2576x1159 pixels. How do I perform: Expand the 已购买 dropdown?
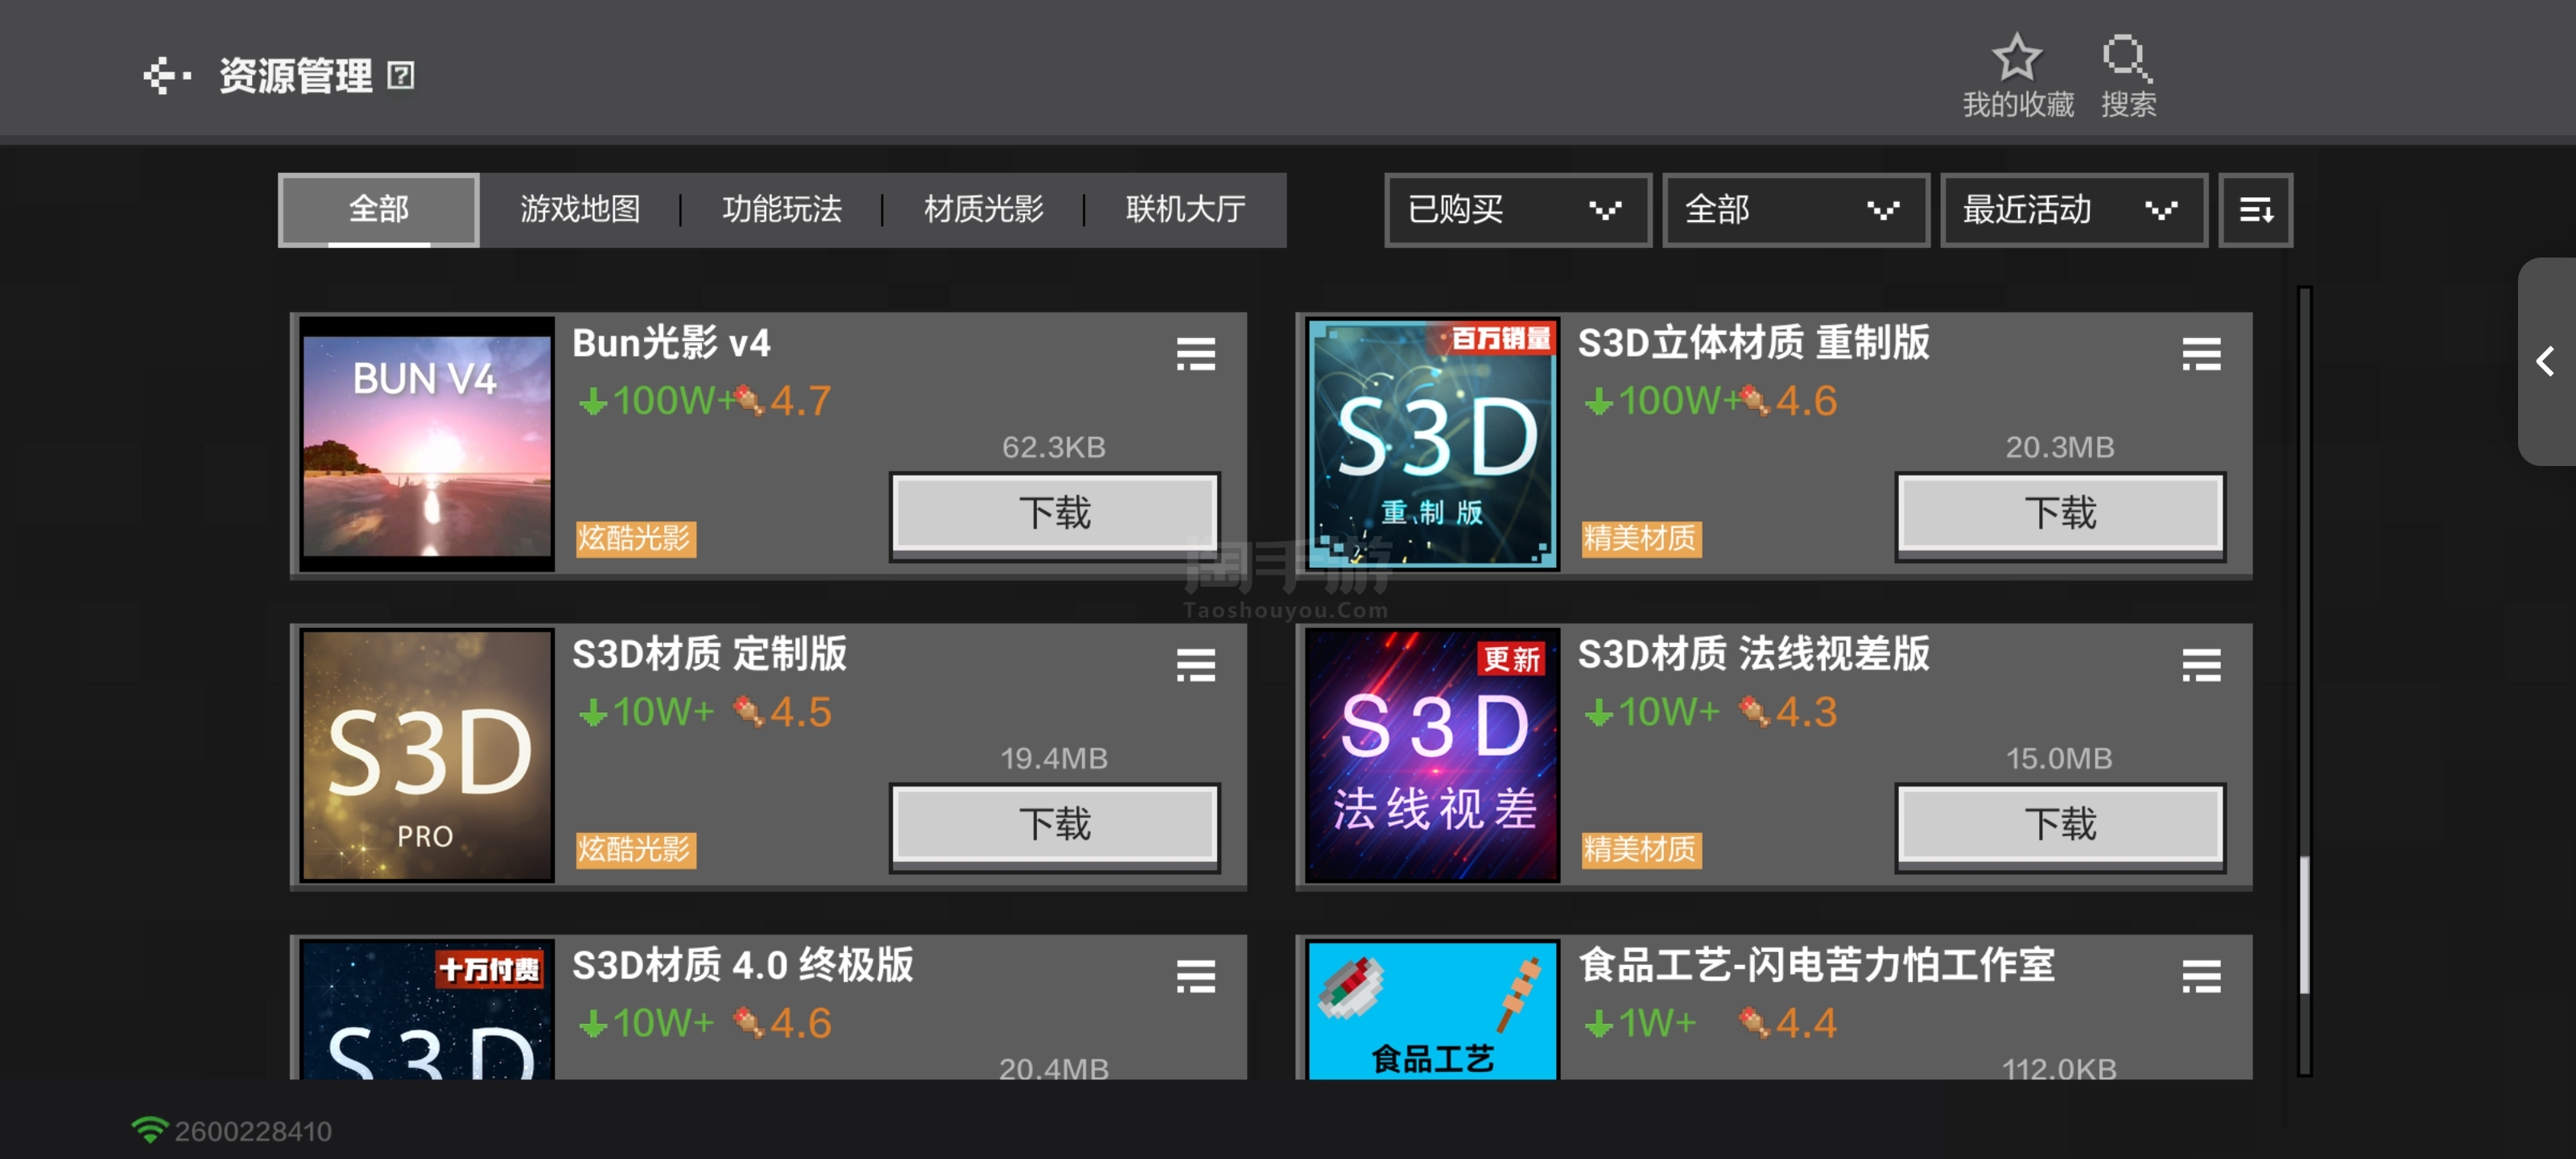(x=1517, y=210)
